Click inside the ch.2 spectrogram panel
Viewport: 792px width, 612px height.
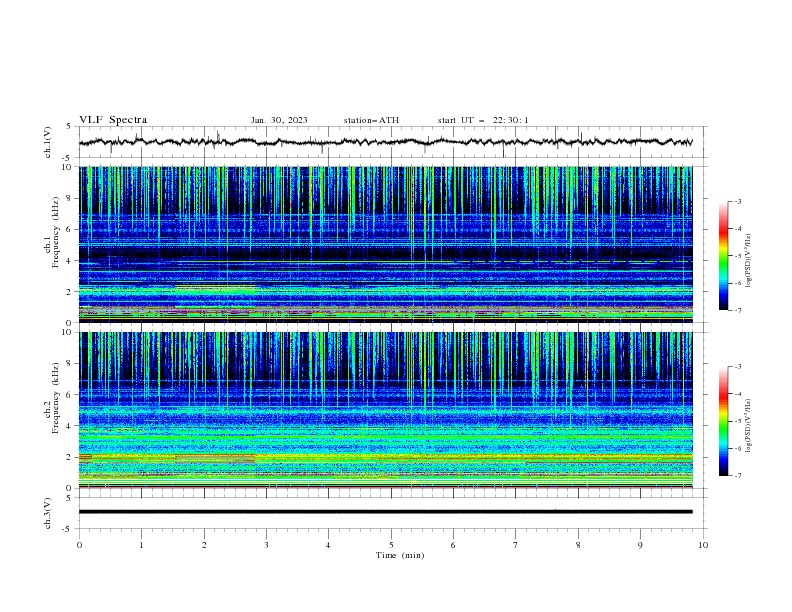coord(385,410)
